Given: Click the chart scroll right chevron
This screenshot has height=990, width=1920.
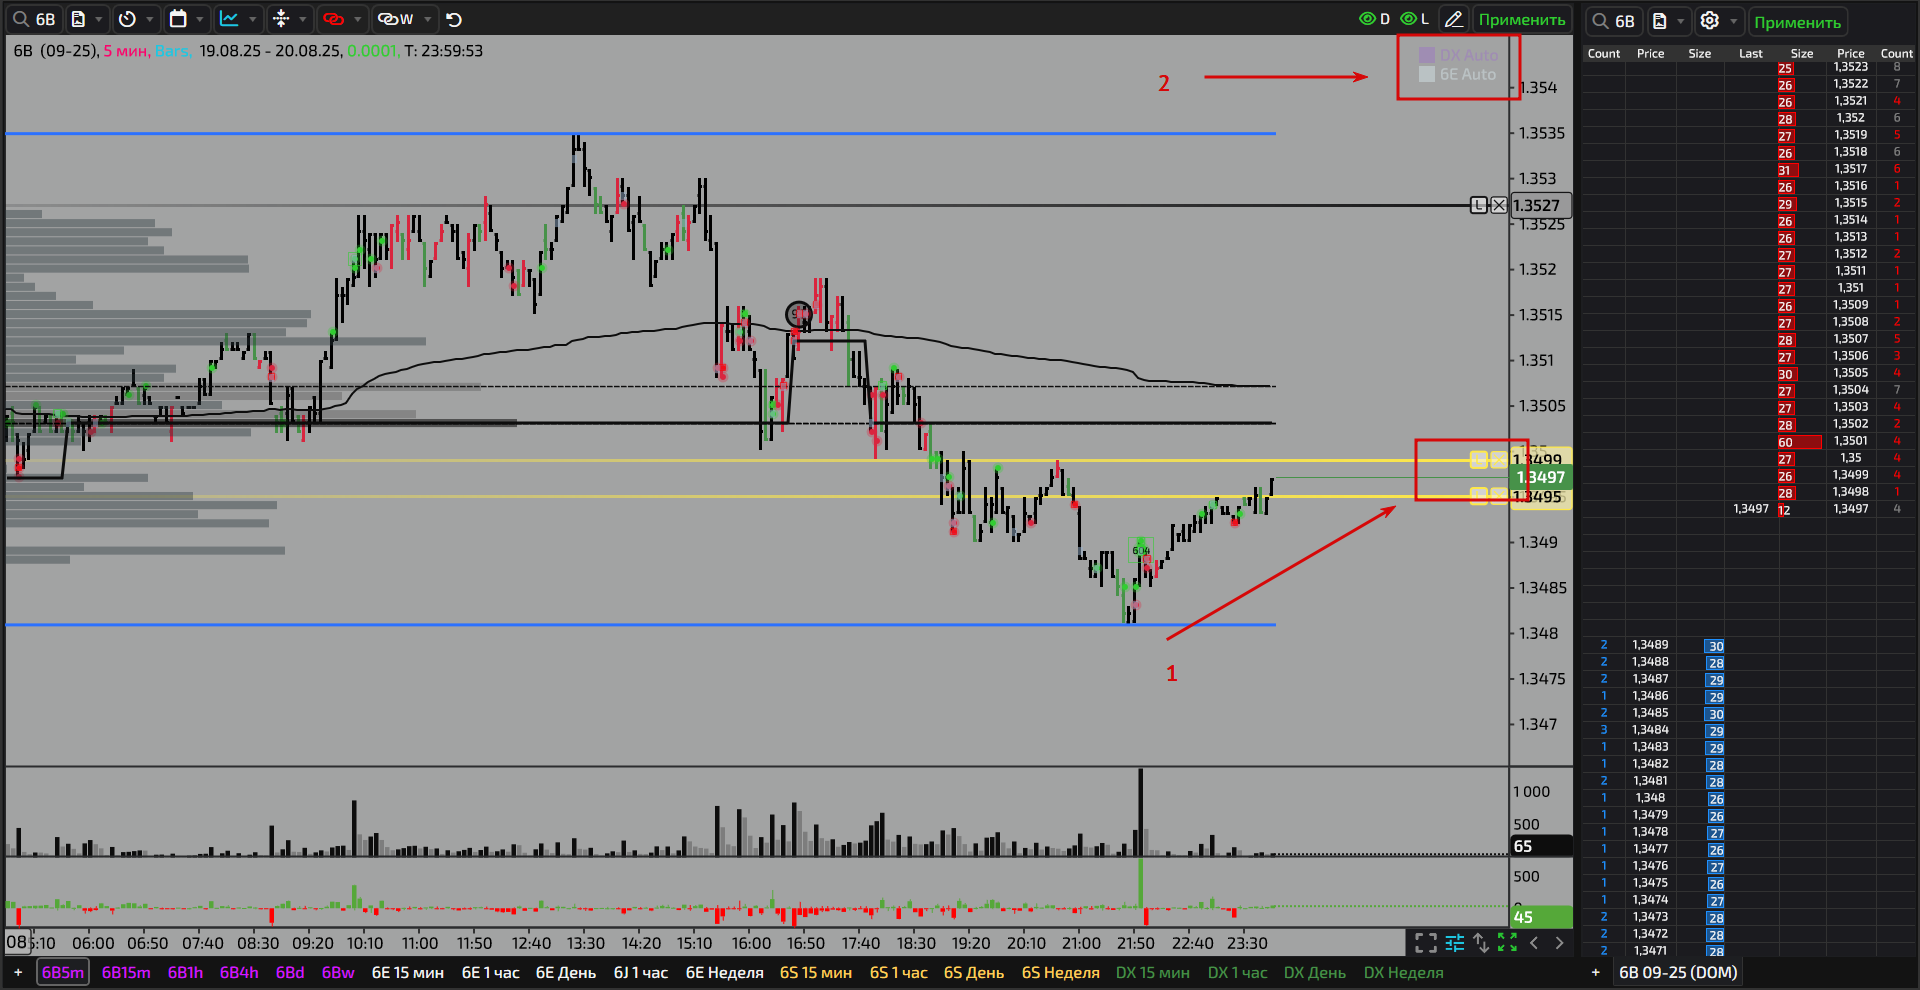Looking at the screenshot, I should [1559, 942].
